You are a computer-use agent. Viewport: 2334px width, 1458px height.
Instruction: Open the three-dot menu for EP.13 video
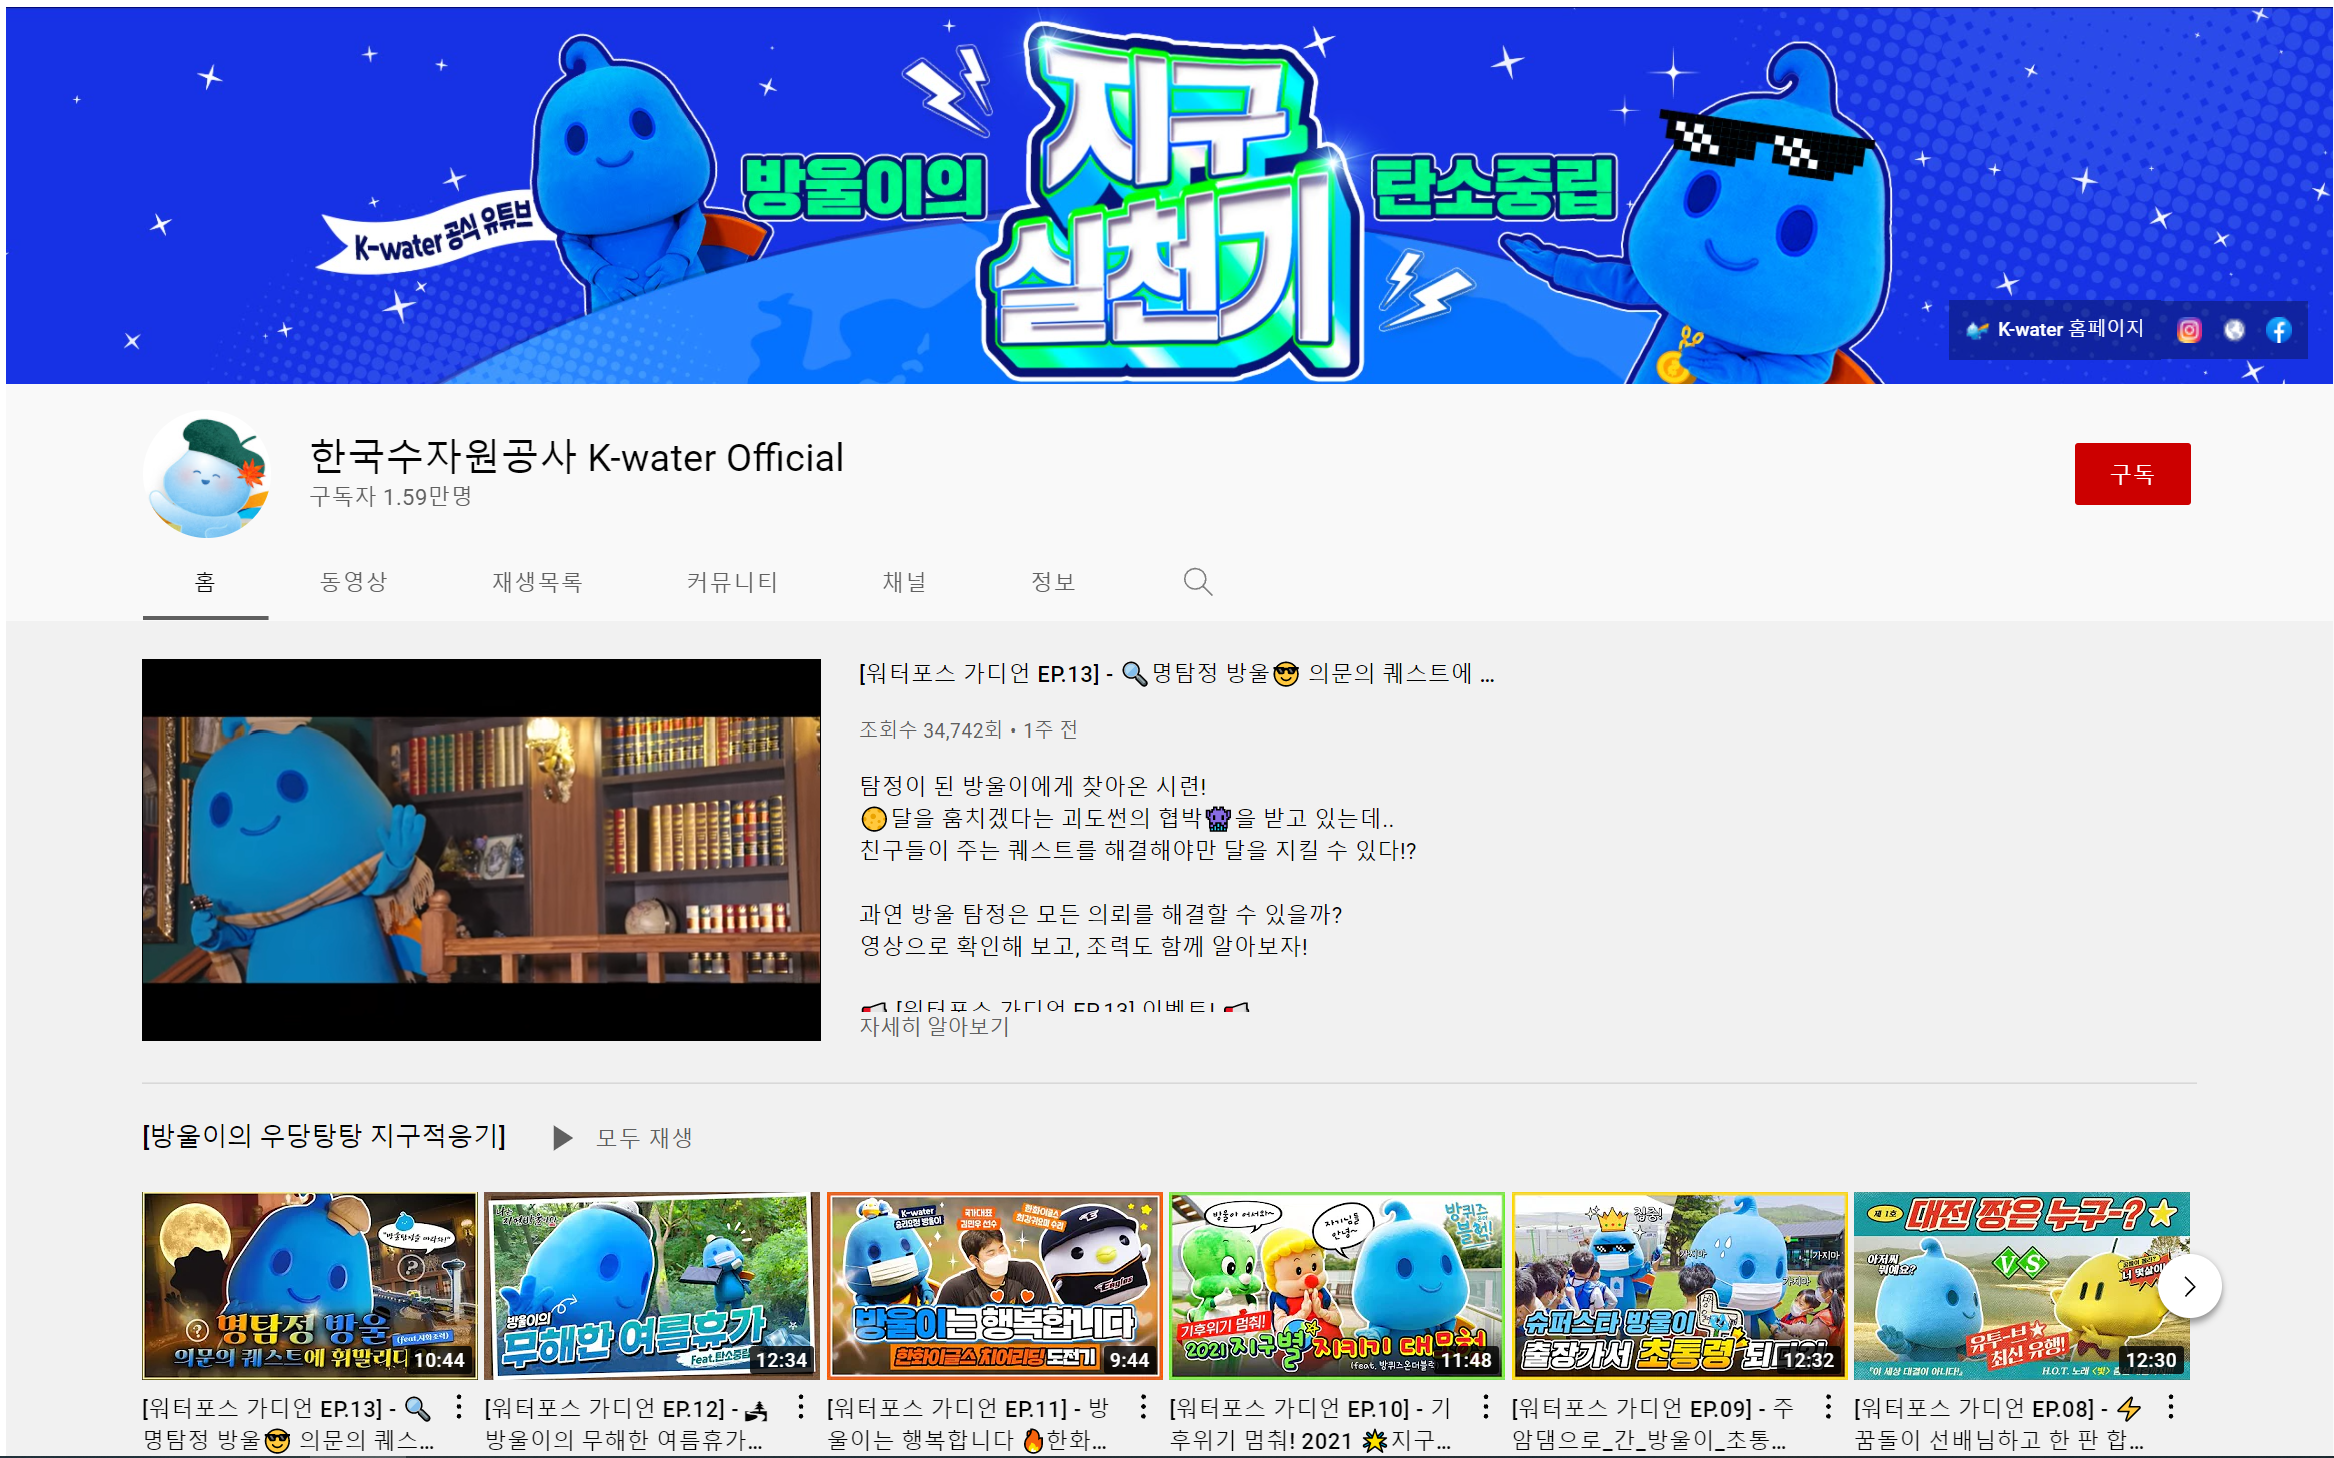459,1407
